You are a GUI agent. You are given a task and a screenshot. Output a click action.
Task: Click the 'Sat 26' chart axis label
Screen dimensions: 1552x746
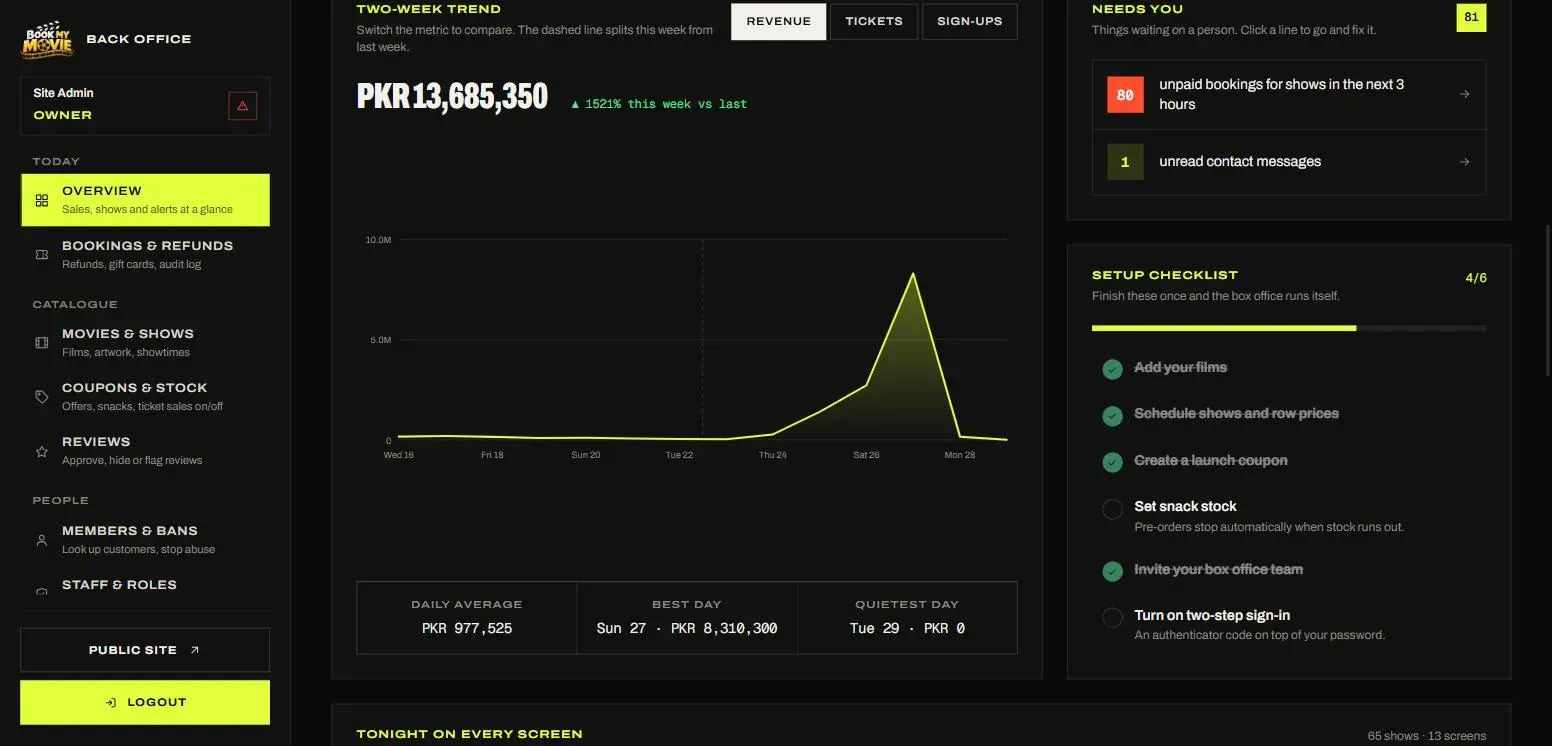coord(866,455)
